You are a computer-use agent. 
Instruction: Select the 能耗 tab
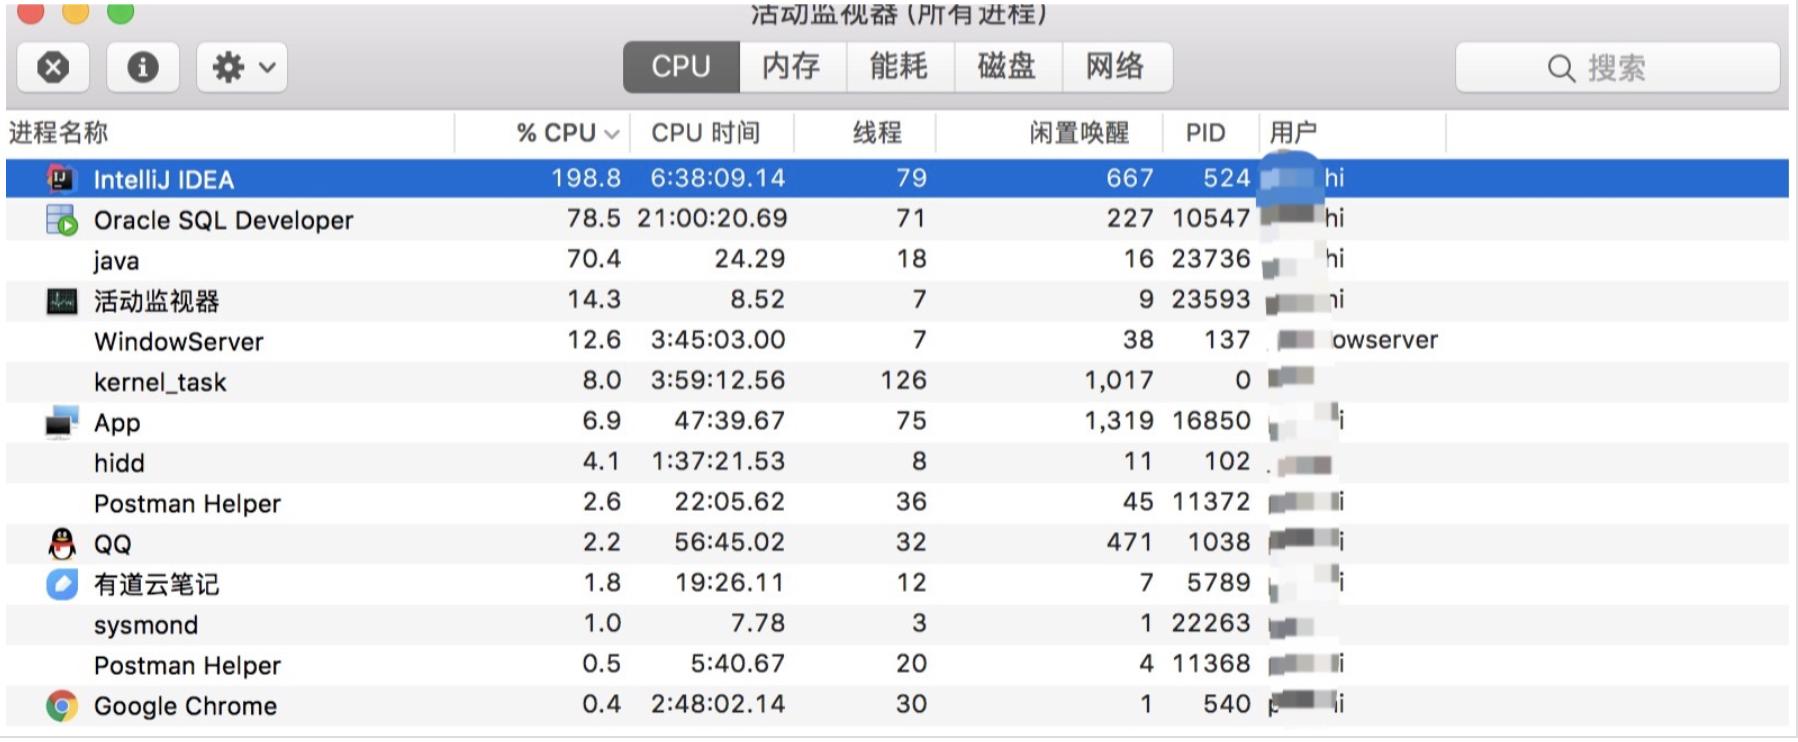(x=900, y=66)
